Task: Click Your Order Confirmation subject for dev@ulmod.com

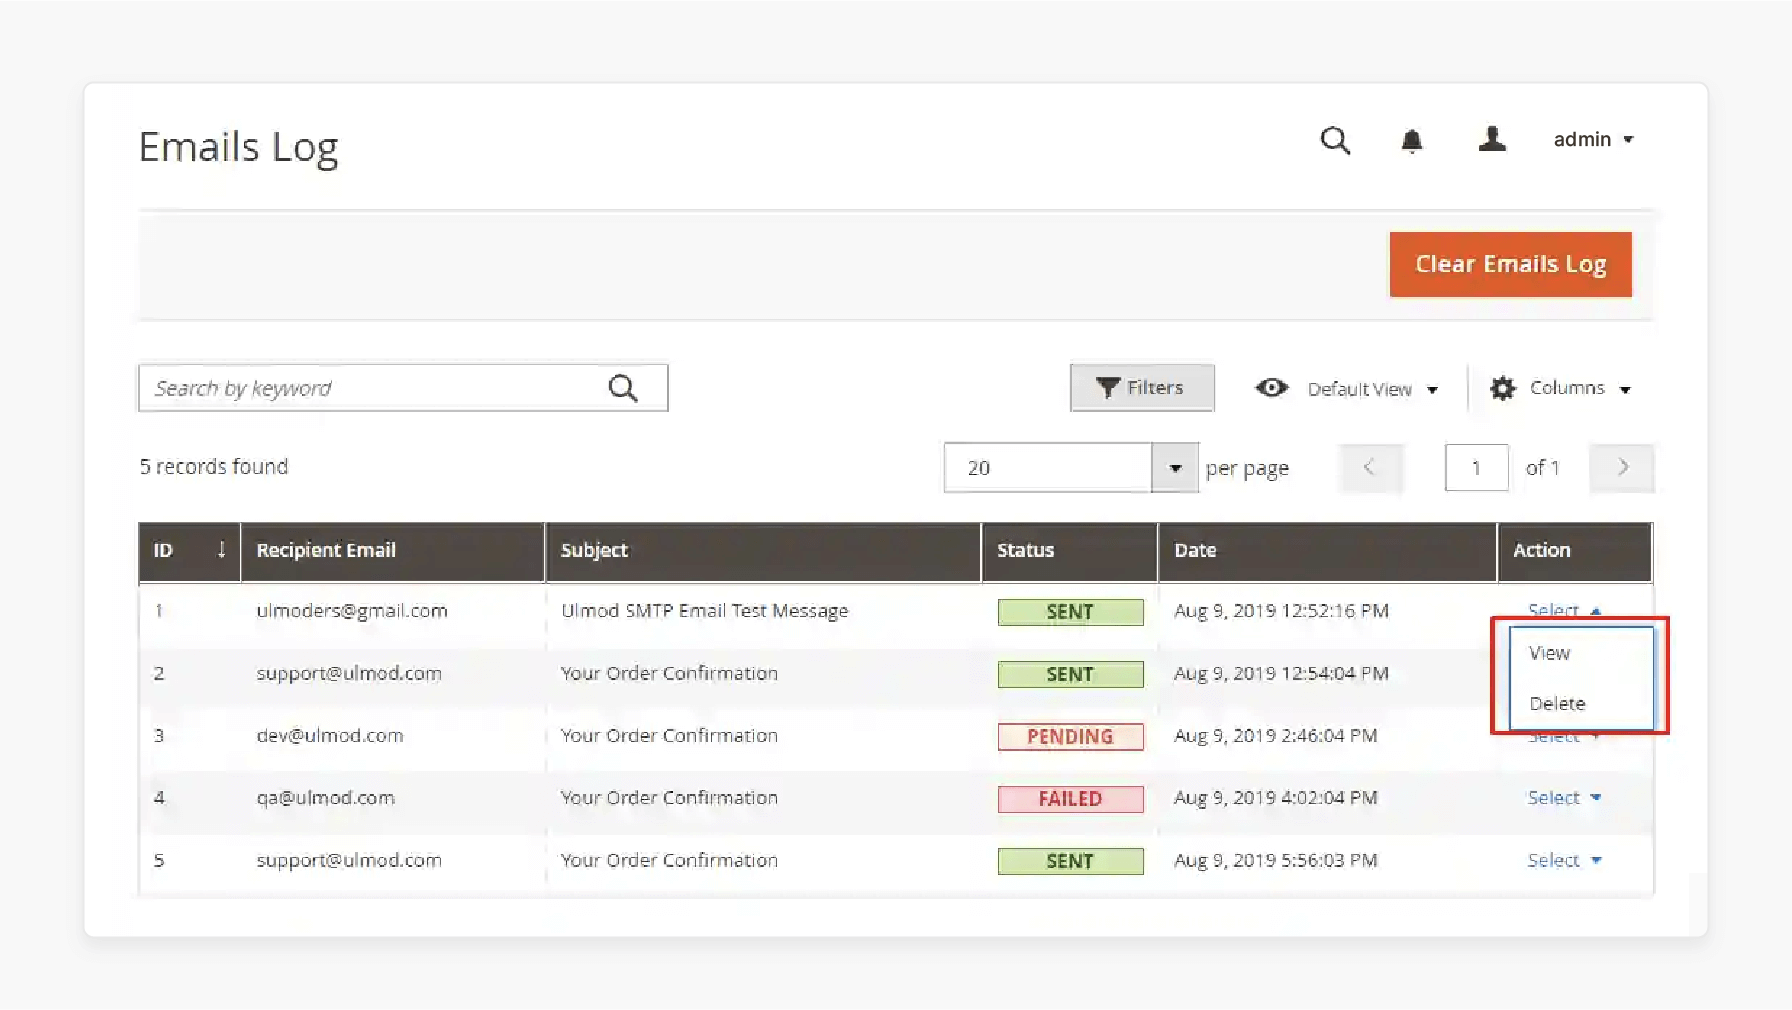Action: pos(669,736)
